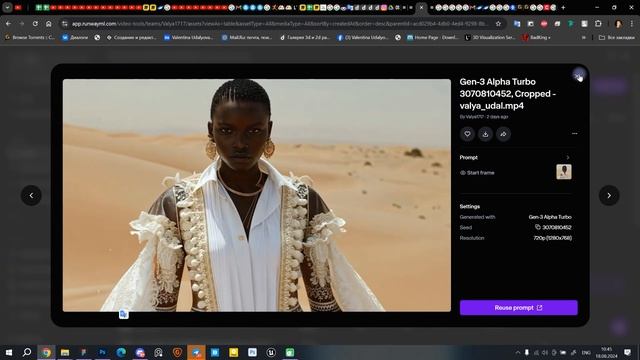The width and height of the screenshot is (640, 360).
Task: Click the translate icon below the video
Action: tap(123, 314)
